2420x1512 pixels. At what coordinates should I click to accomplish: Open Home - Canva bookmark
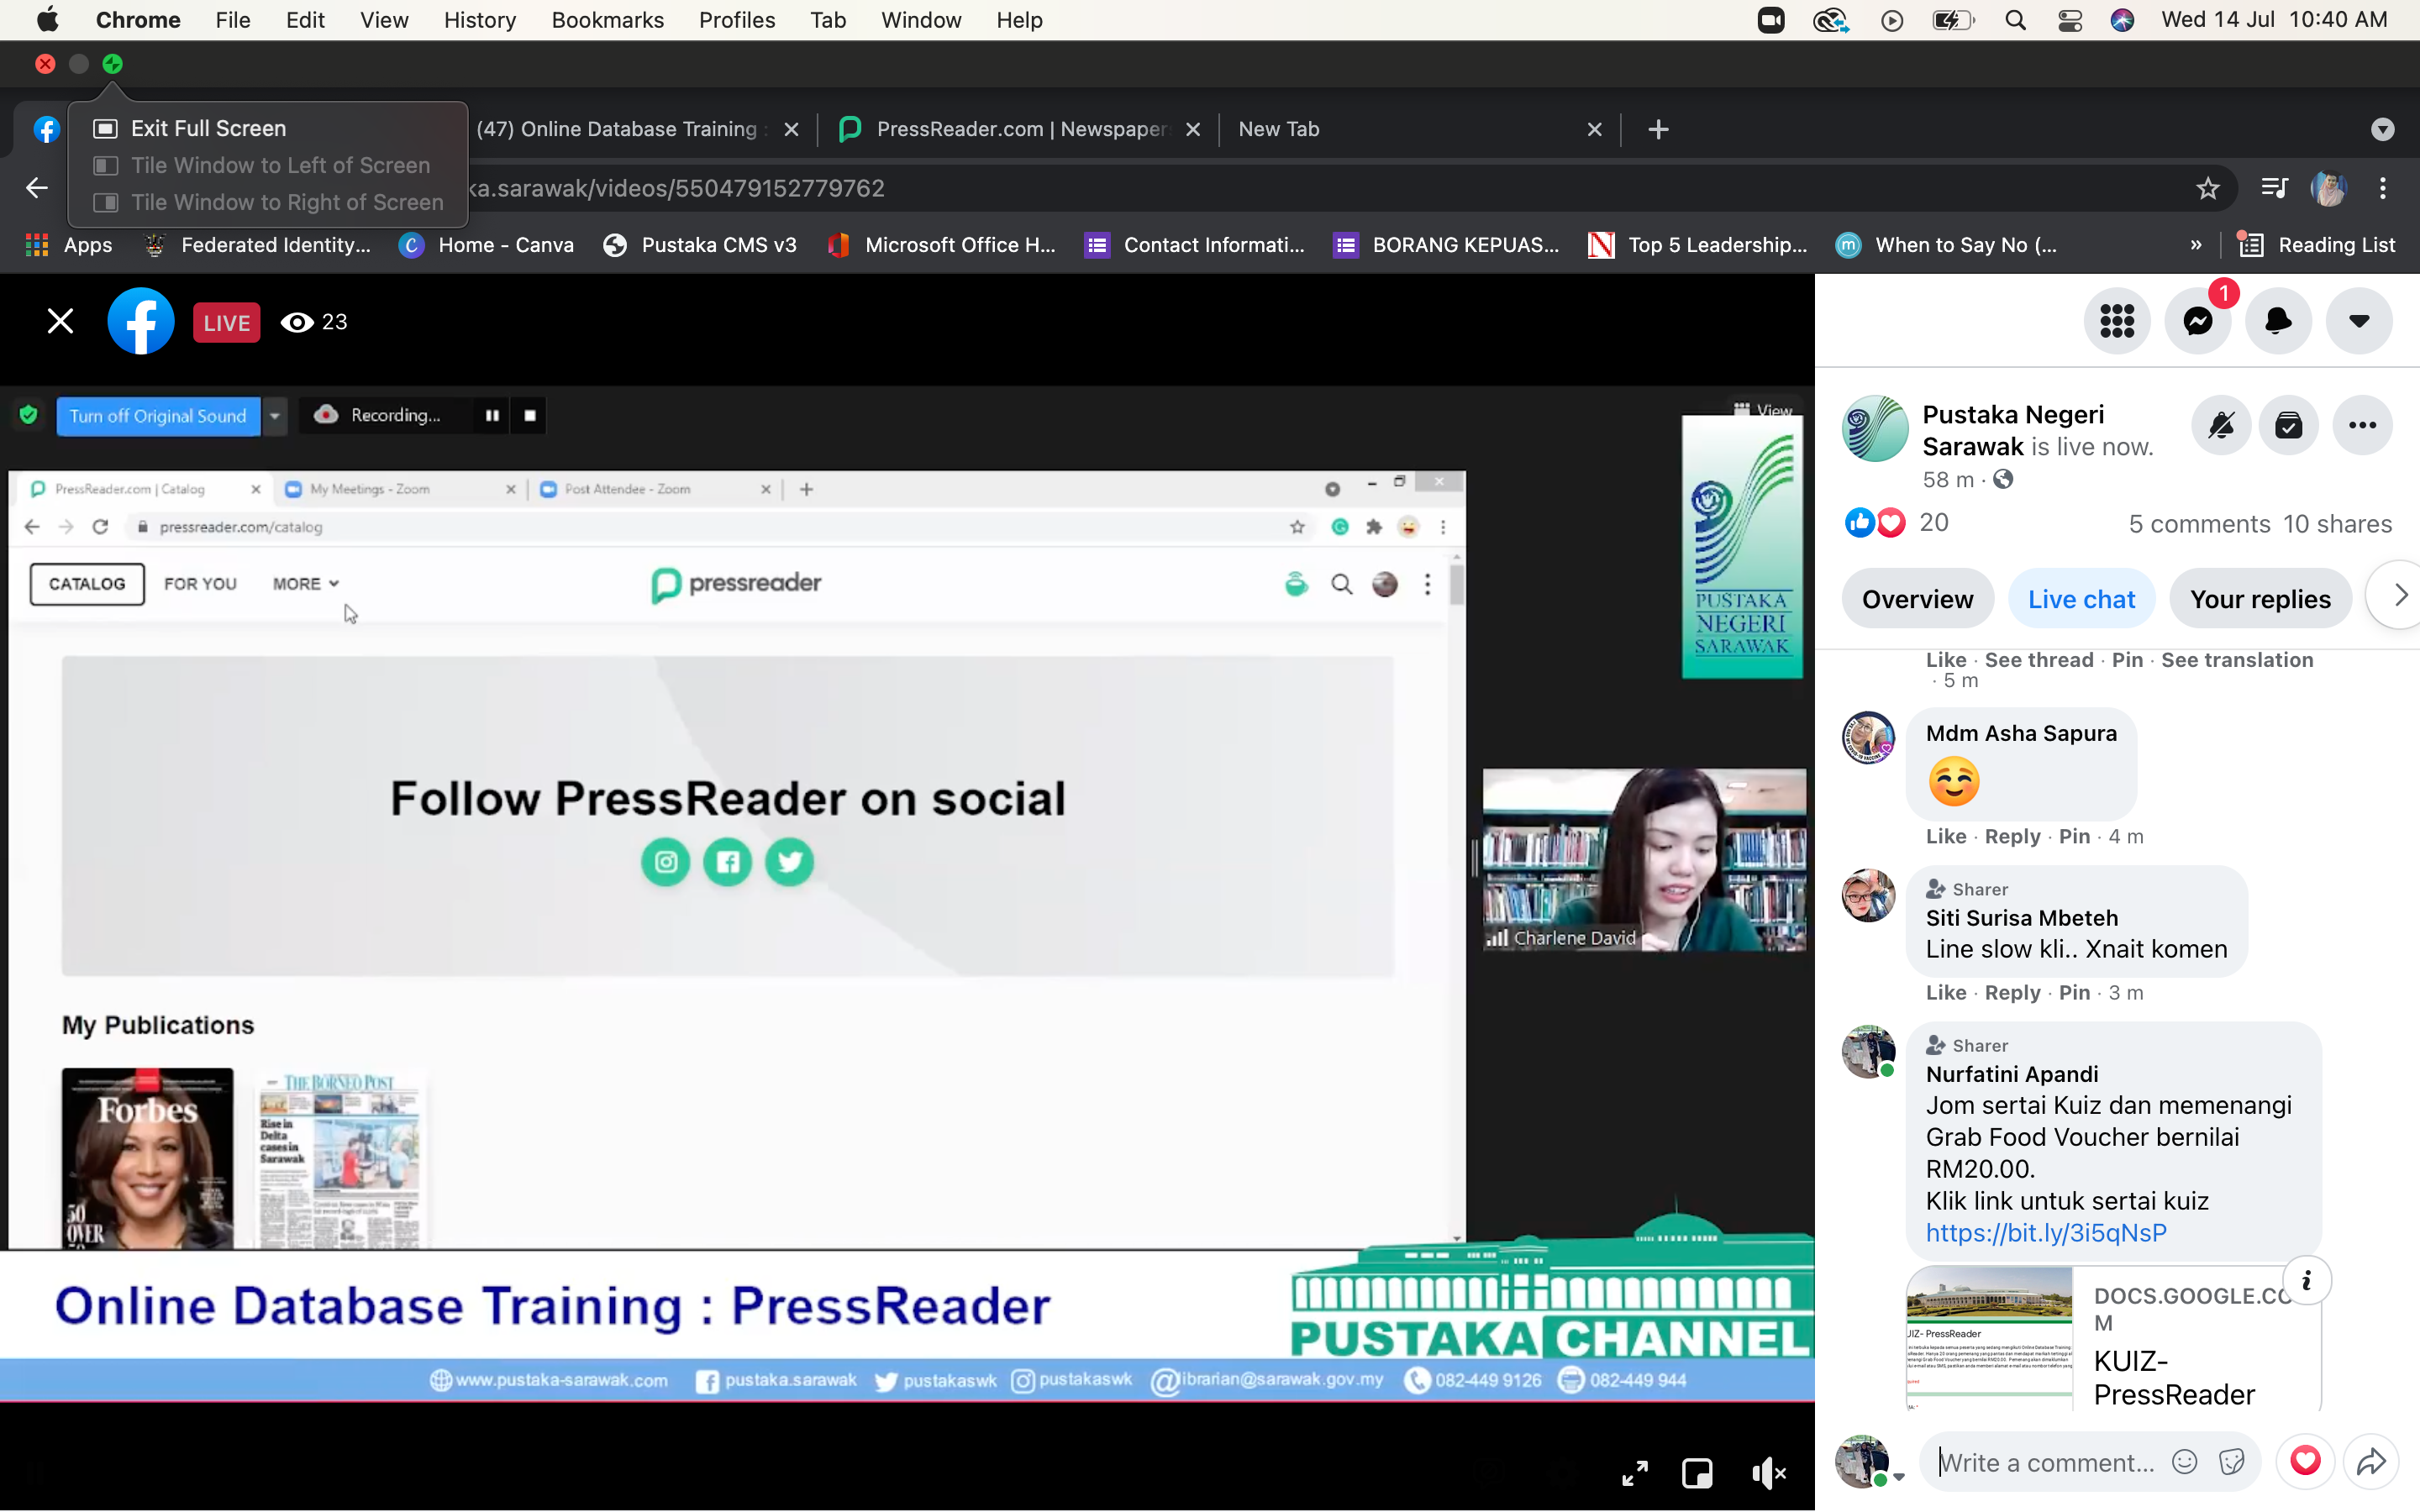pyautogui.click(x=487, y=245)
